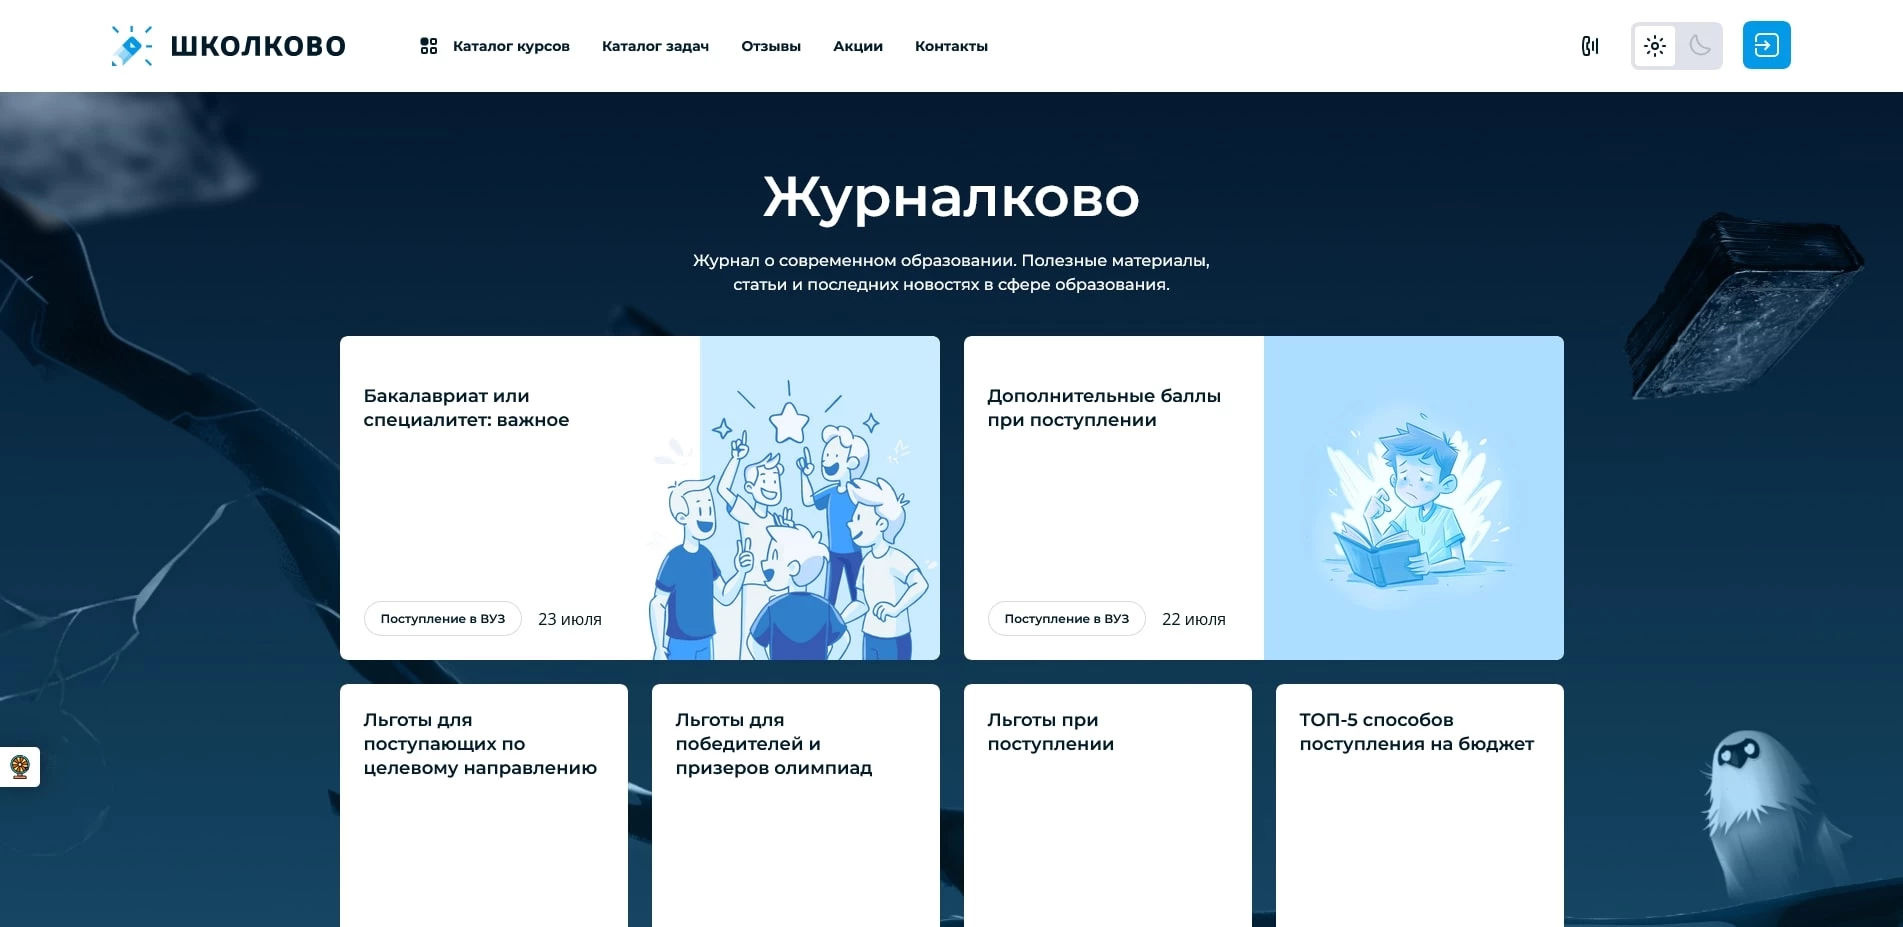
Task: Go to the Отзывы section
Action: (770, 46)
